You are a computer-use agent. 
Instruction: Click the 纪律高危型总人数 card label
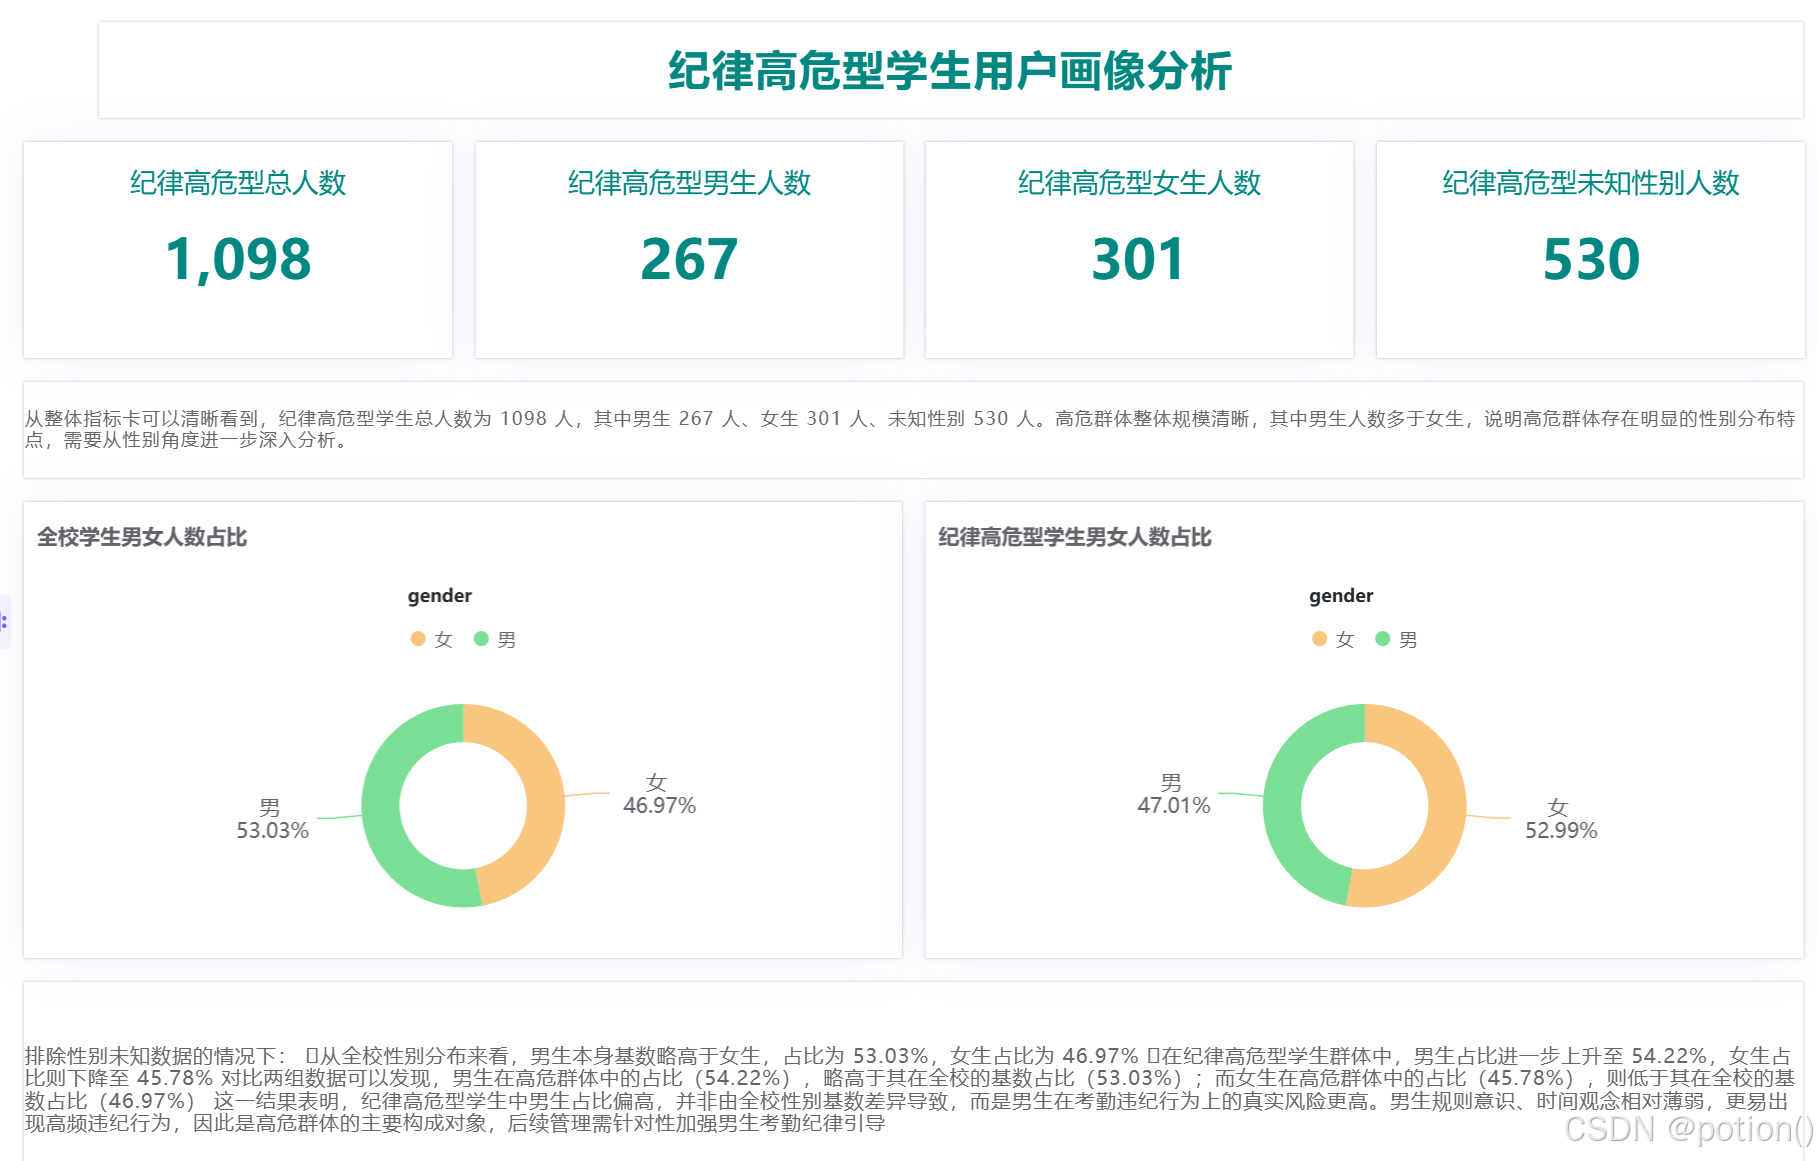click(x=238, y=183)
